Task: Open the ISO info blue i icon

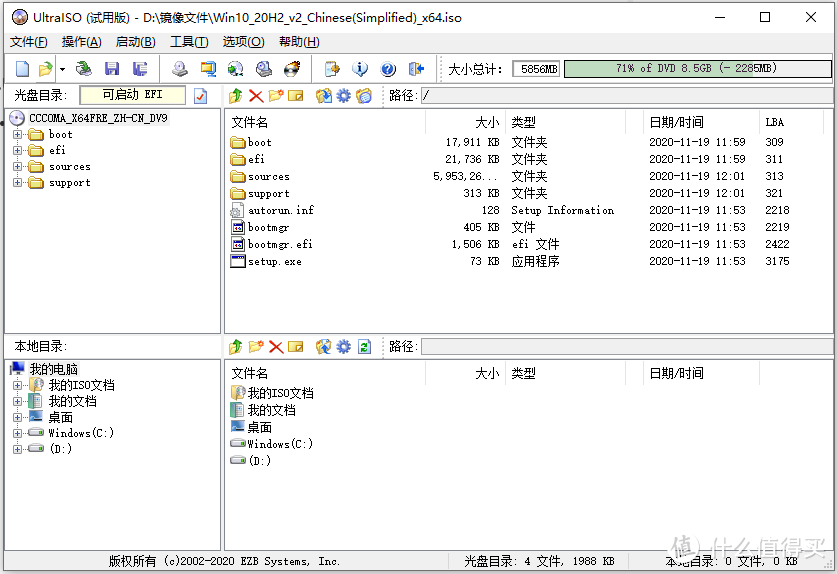Action: tap(360, 69)
